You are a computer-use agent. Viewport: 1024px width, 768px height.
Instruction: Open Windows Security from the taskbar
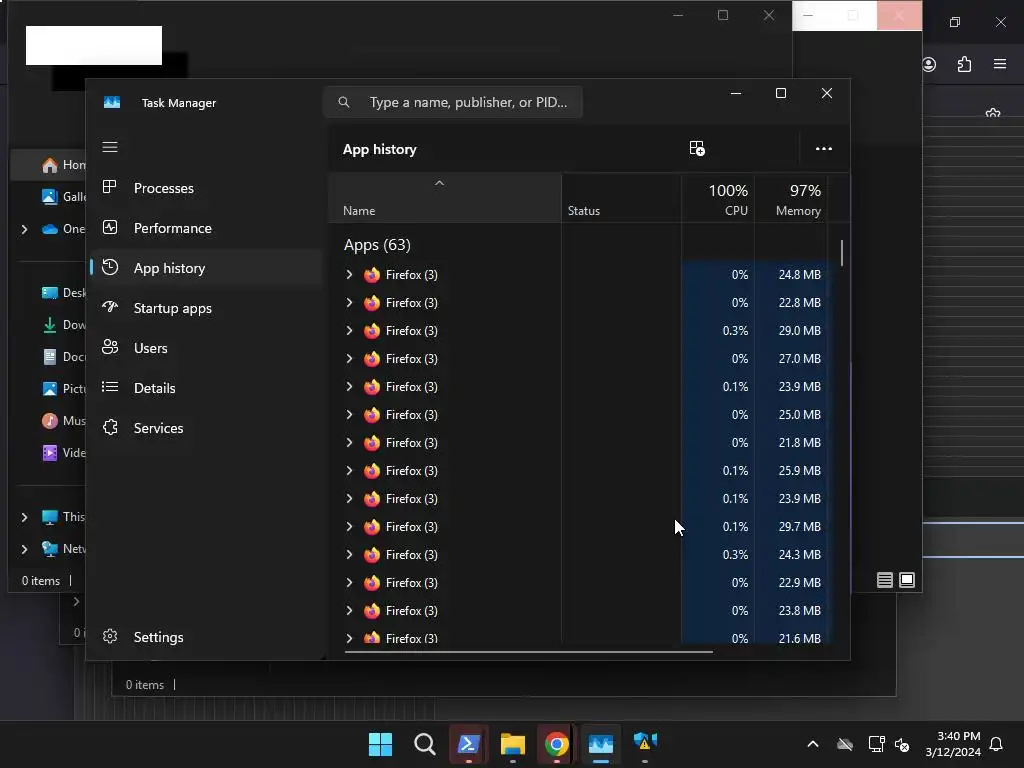645,744
